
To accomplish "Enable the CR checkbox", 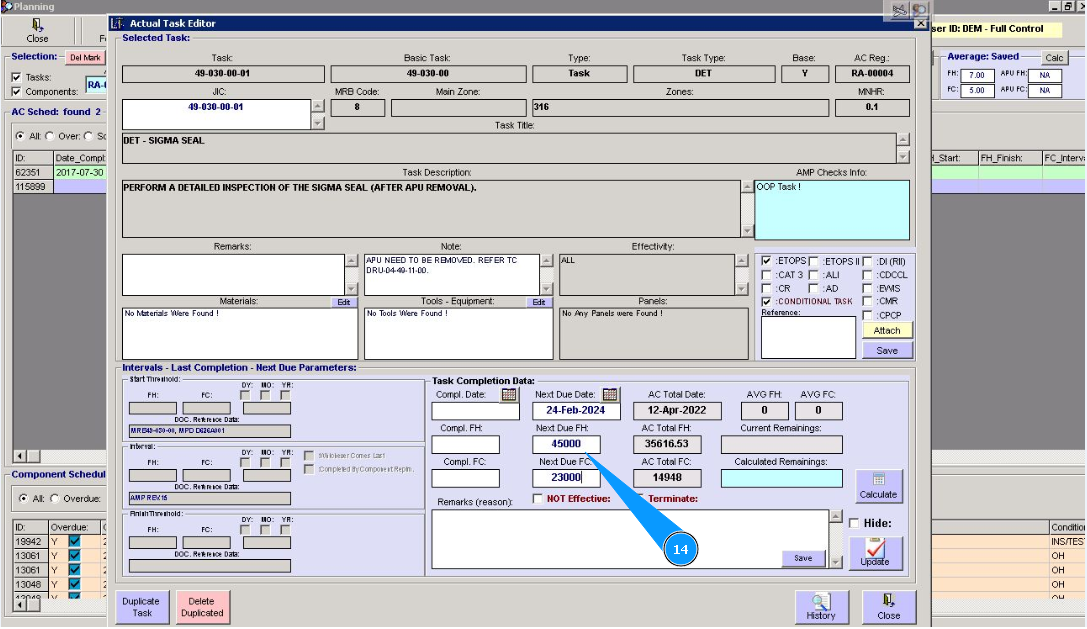I will tap(766, 288).
